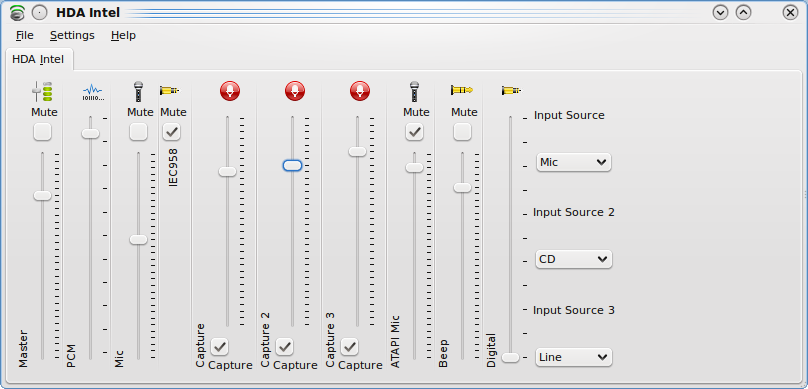
Task: Click the KMix application icon in title bar
Action: click(17, 12)
